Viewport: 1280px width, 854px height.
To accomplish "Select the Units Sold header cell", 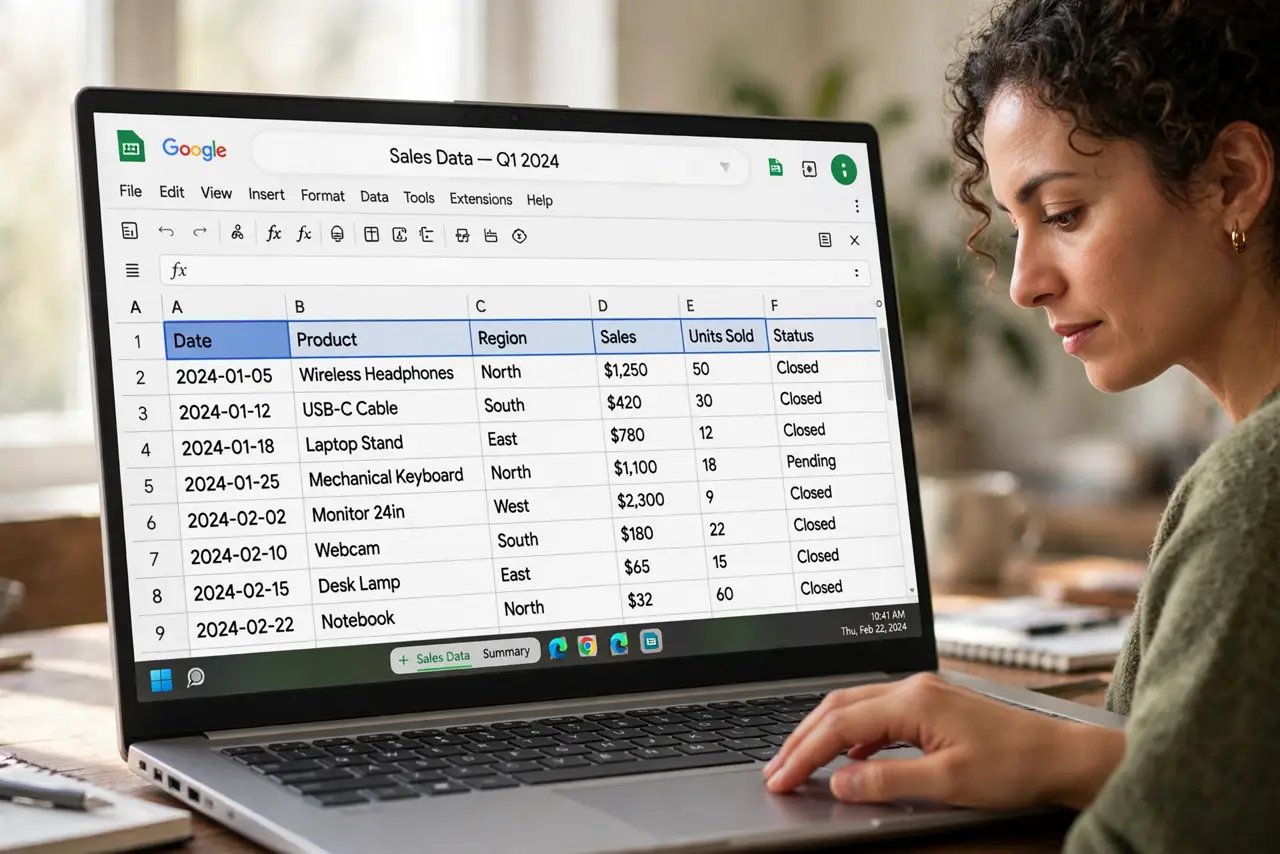I will pyautogui.click(x=723, y=335).
